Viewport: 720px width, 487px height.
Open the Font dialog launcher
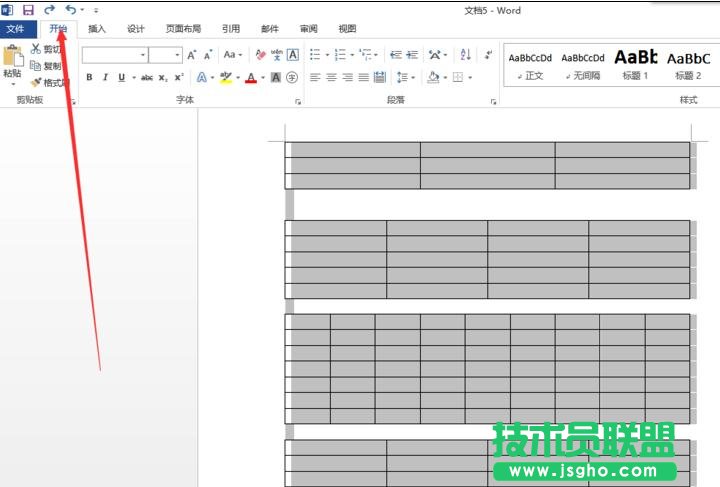(x=298, y=102)
